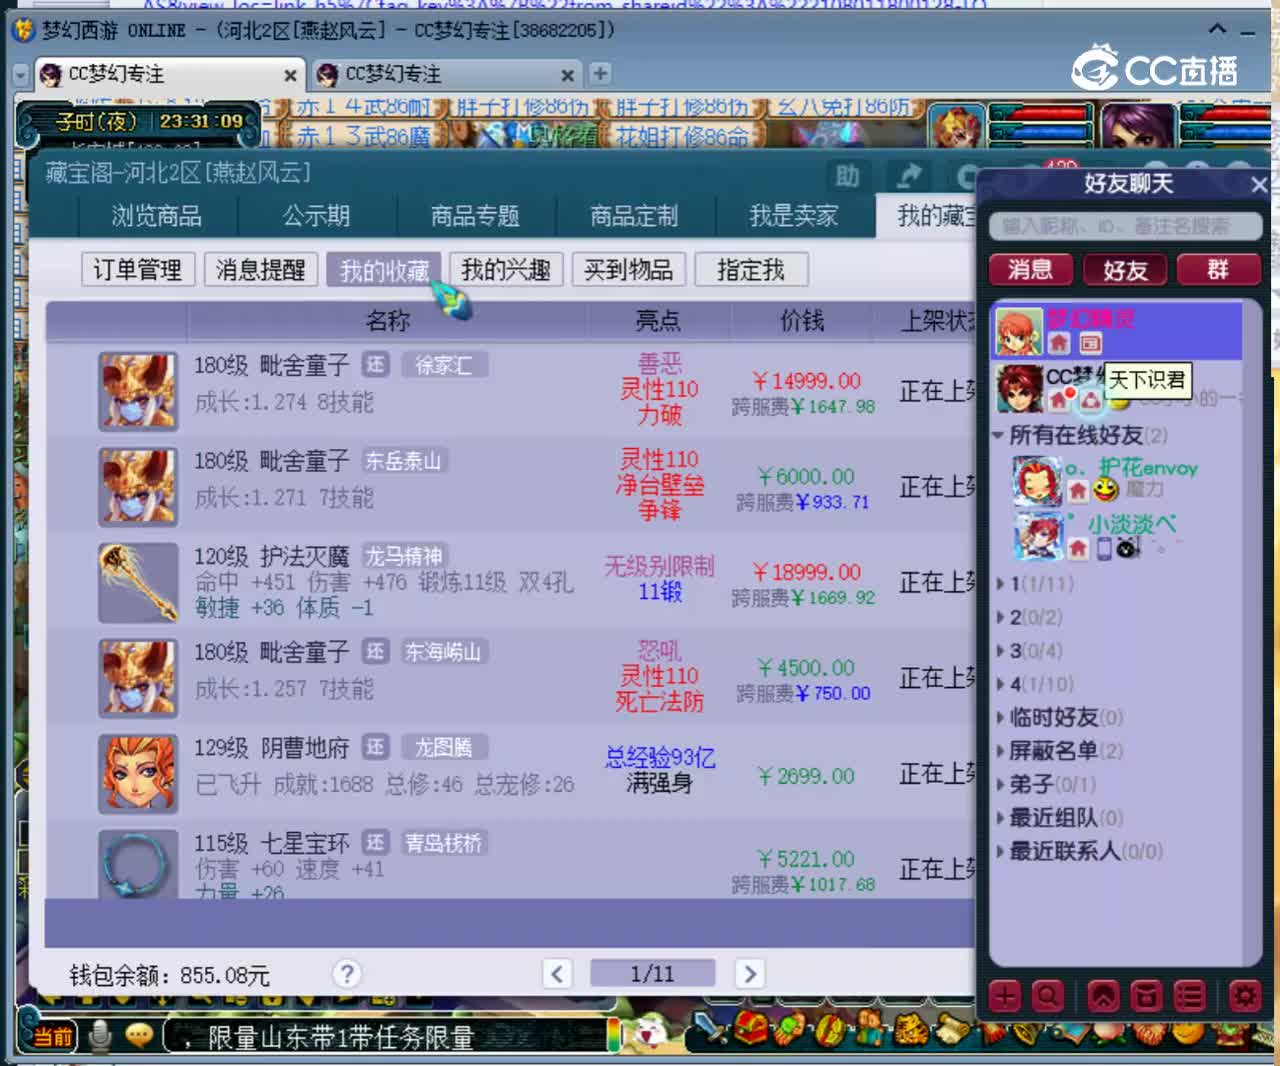Switch to the 浏览商品 tab

(x=157, y=215)
